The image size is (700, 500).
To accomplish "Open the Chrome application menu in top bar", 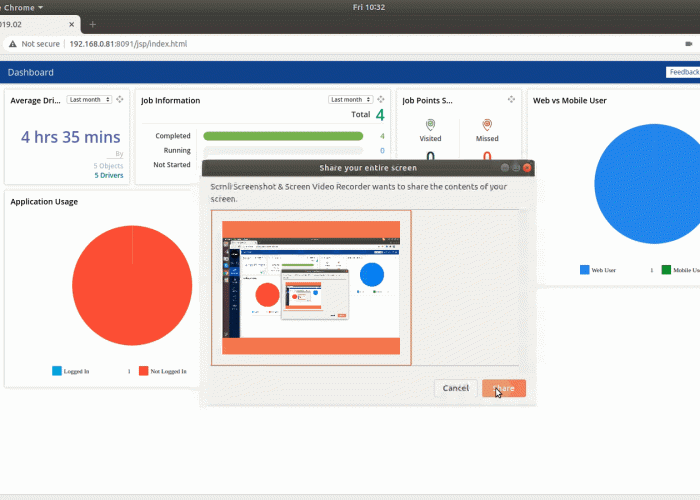I will pyautogui.click(x=20, y=7).
